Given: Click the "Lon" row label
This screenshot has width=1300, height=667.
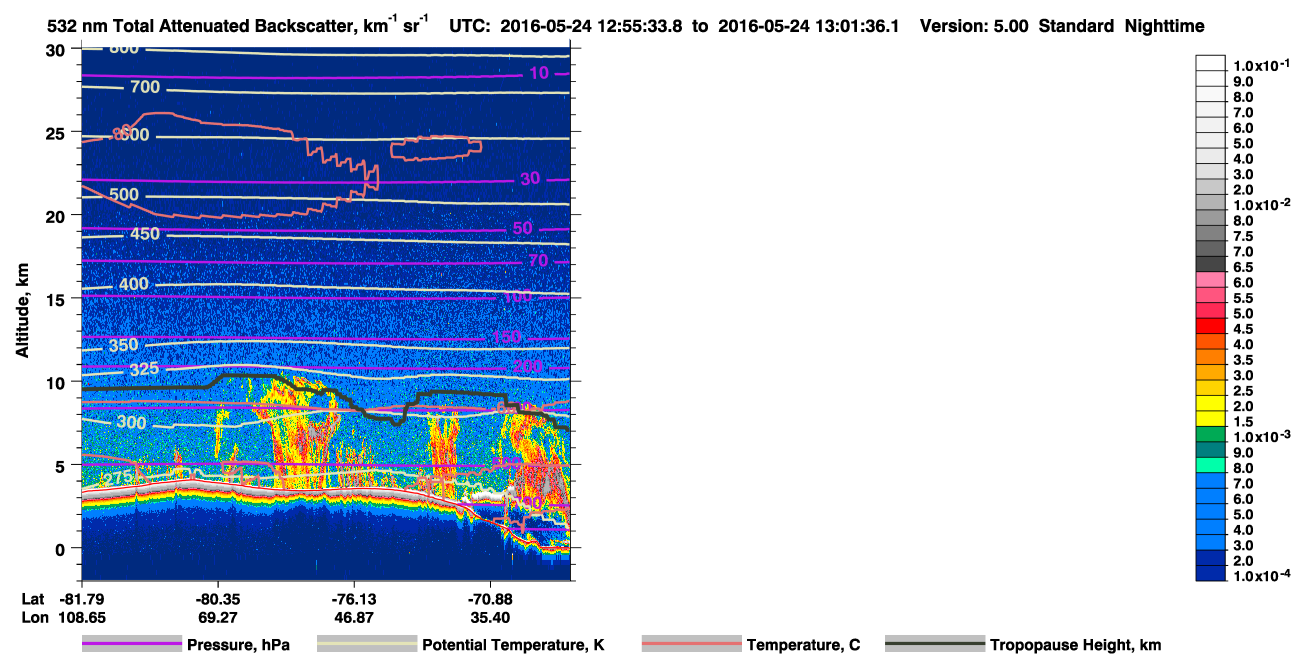Looking at the screenshot, I should [x=34, y=618].
